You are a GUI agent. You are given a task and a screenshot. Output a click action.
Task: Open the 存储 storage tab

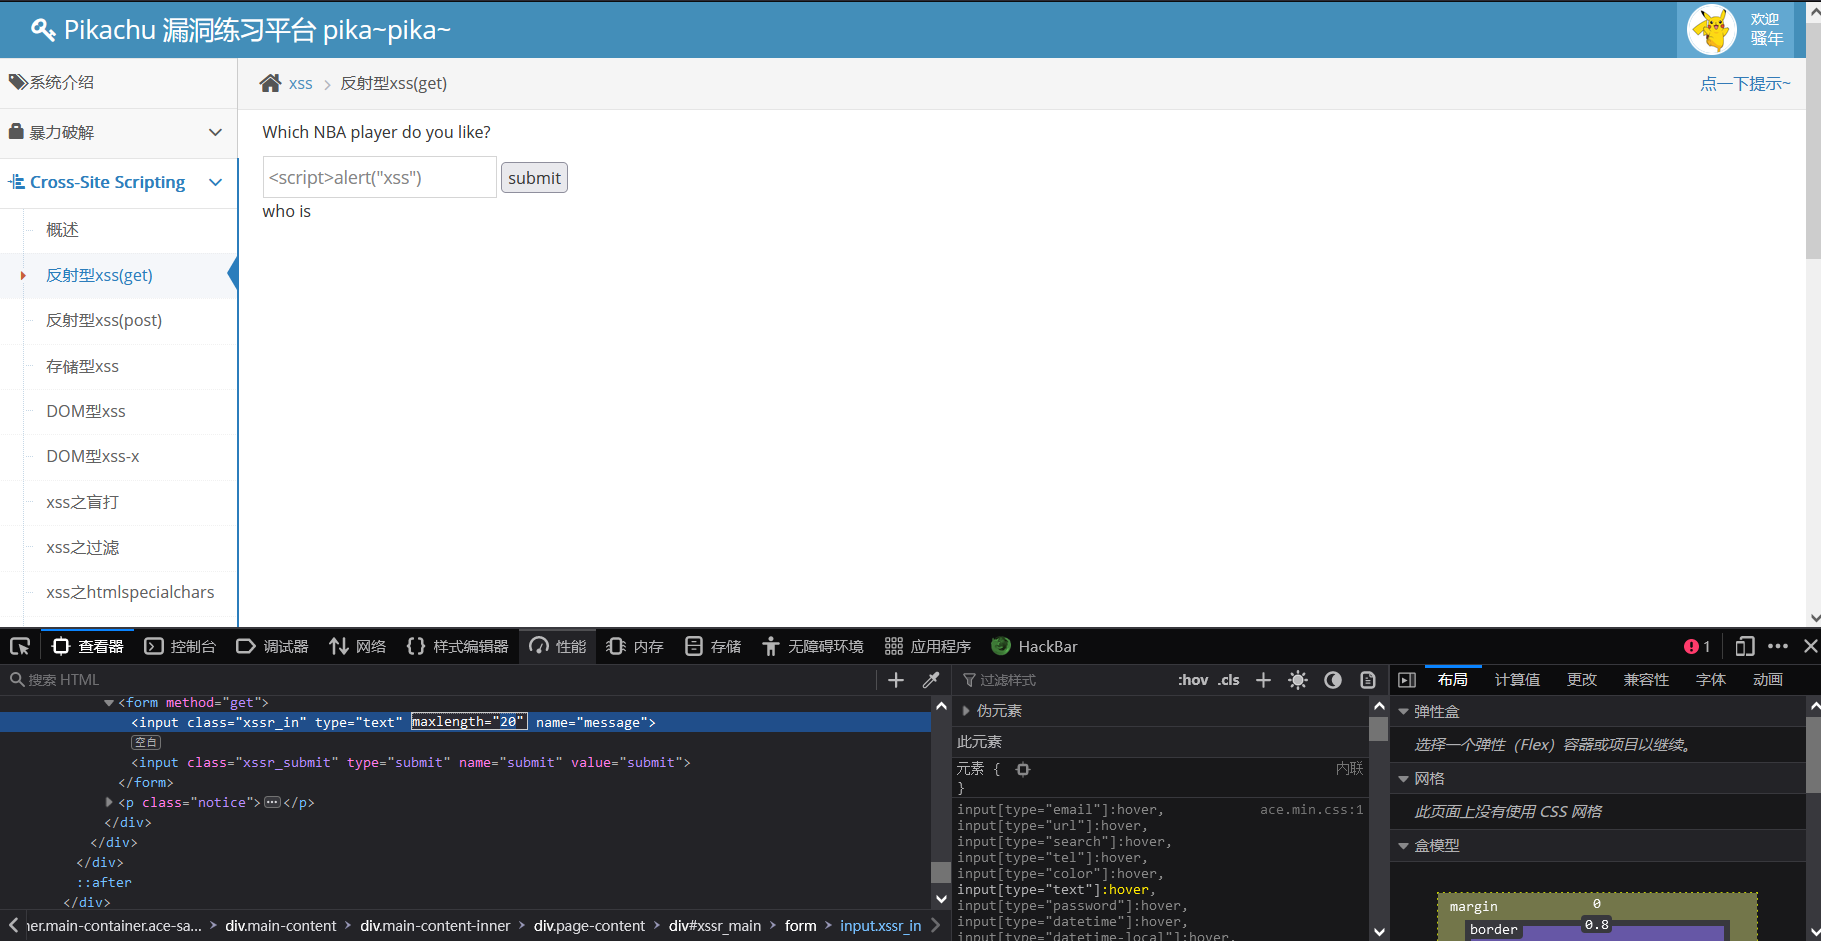click(x=713, y=646)
